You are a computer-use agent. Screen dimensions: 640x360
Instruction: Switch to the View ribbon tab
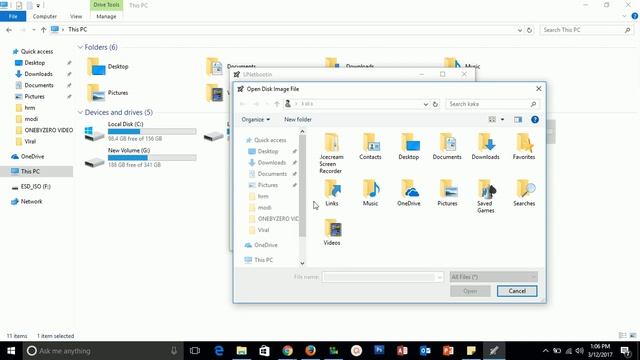(x=76, y=16)
